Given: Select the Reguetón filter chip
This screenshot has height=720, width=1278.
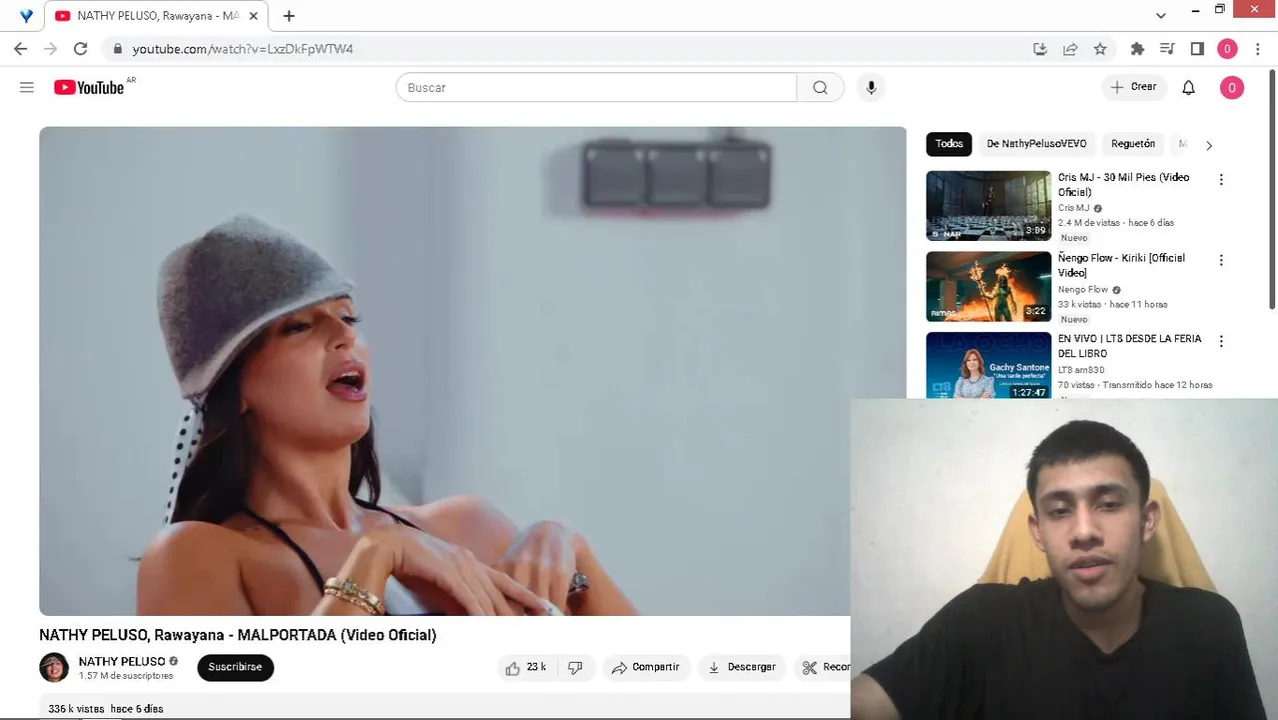Looking at the screenshot, I should click(x=1133, y=144).
